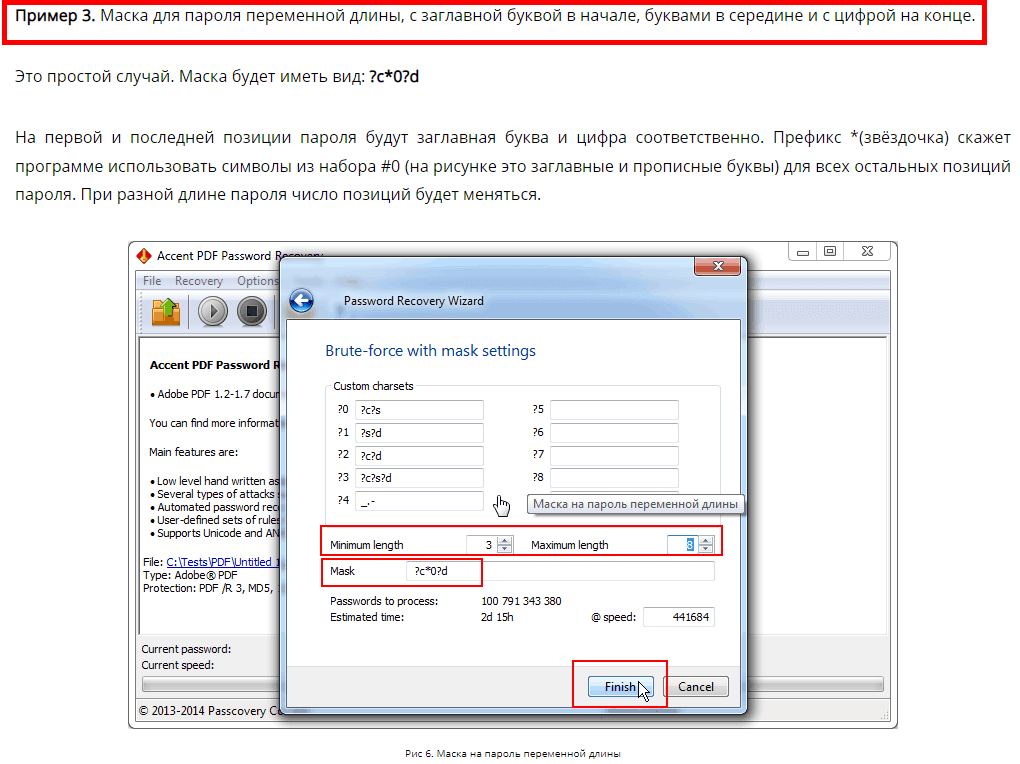Go back in Password Recovery Wizard
This screenshot has width=1020, height=764.
tap(301, 301)
